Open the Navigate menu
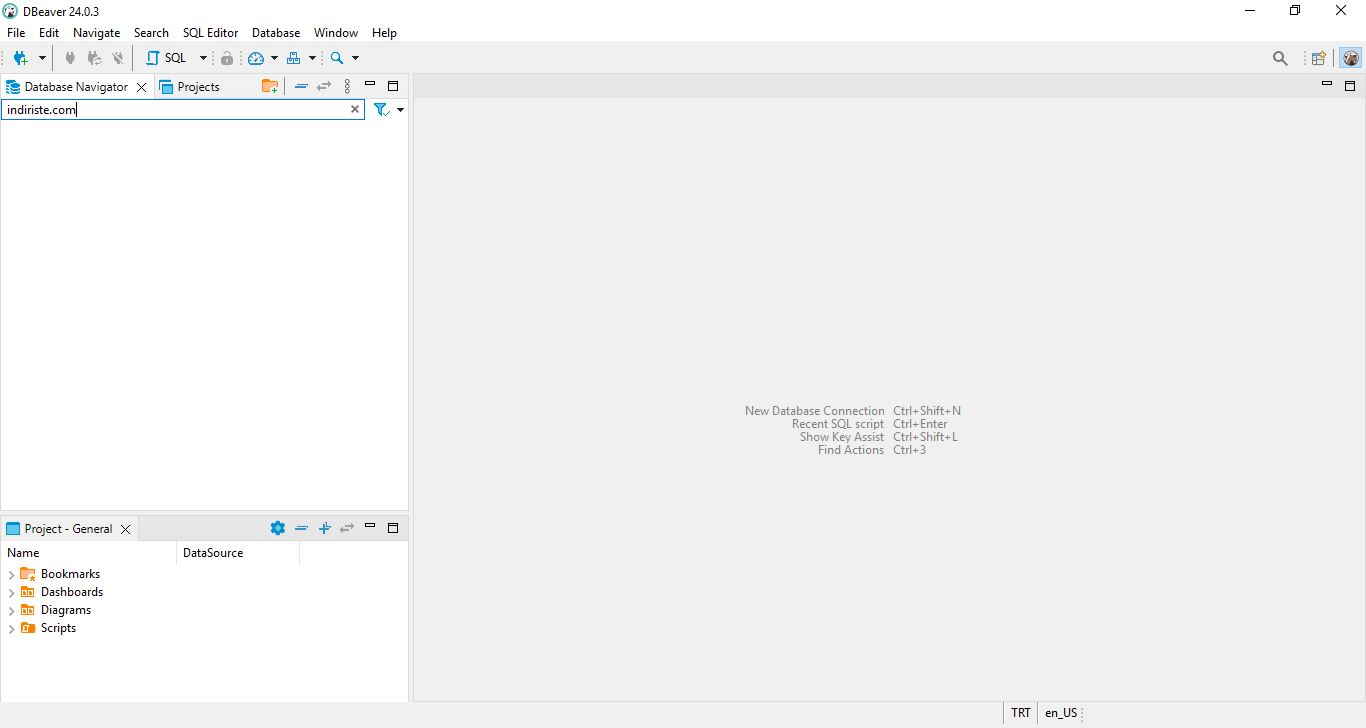 pyautogui.click(x=97, y=33)
